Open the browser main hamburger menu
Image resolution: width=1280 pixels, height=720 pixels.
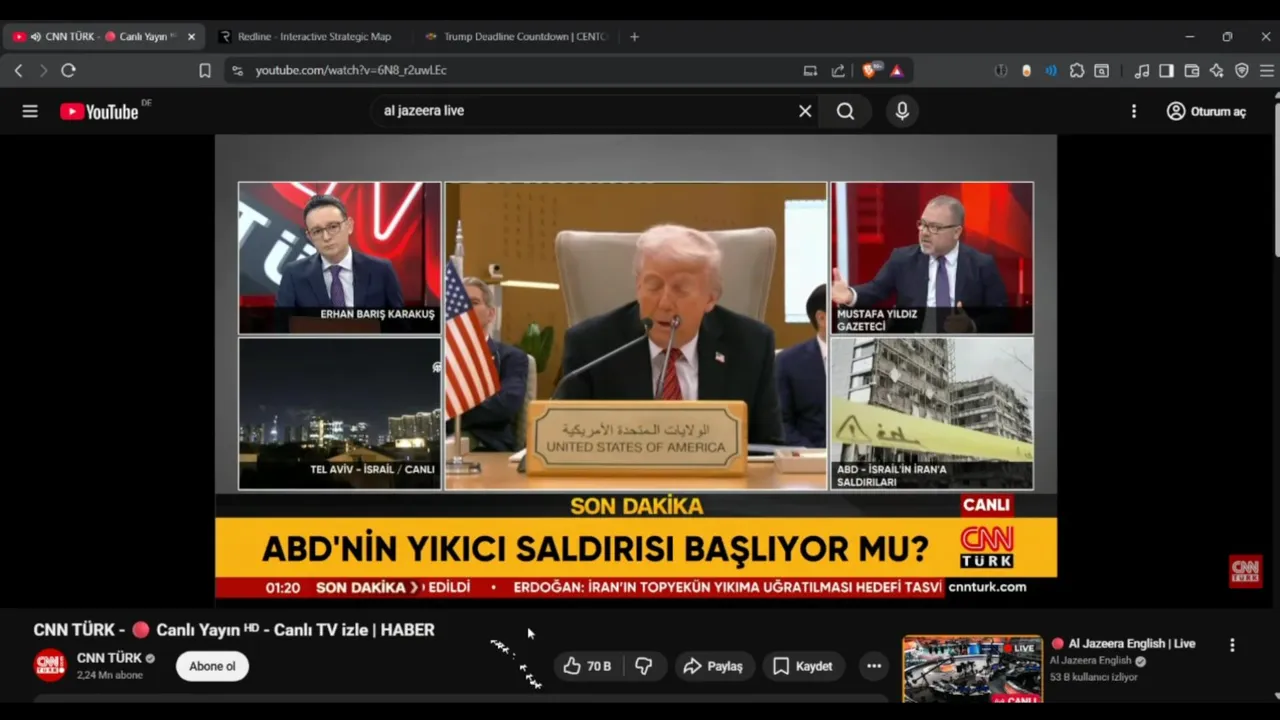tap(1266, 70)
